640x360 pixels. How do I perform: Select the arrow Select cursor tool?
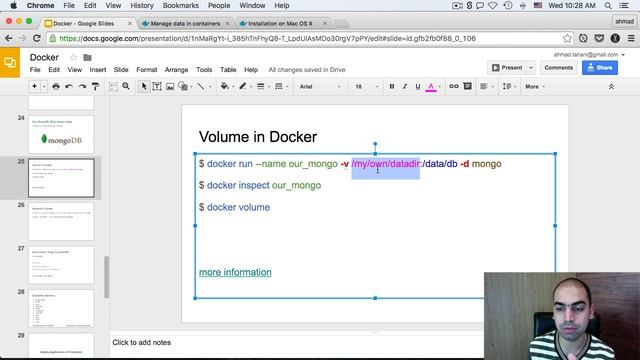144,87
